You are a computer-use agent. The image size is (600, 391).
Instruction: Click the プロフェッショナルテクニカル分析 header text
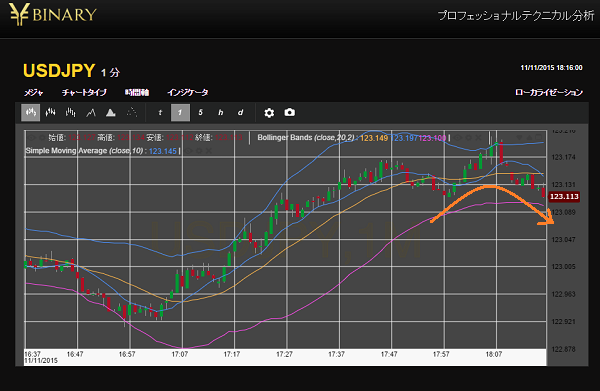point(516,16)
